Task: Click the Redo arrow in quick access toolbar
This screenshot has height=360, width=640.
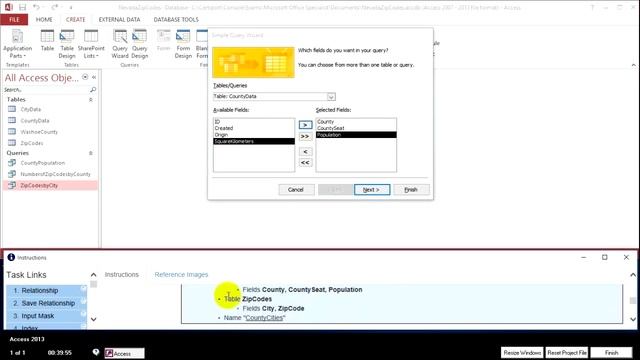Action: [x=54, y=7]
